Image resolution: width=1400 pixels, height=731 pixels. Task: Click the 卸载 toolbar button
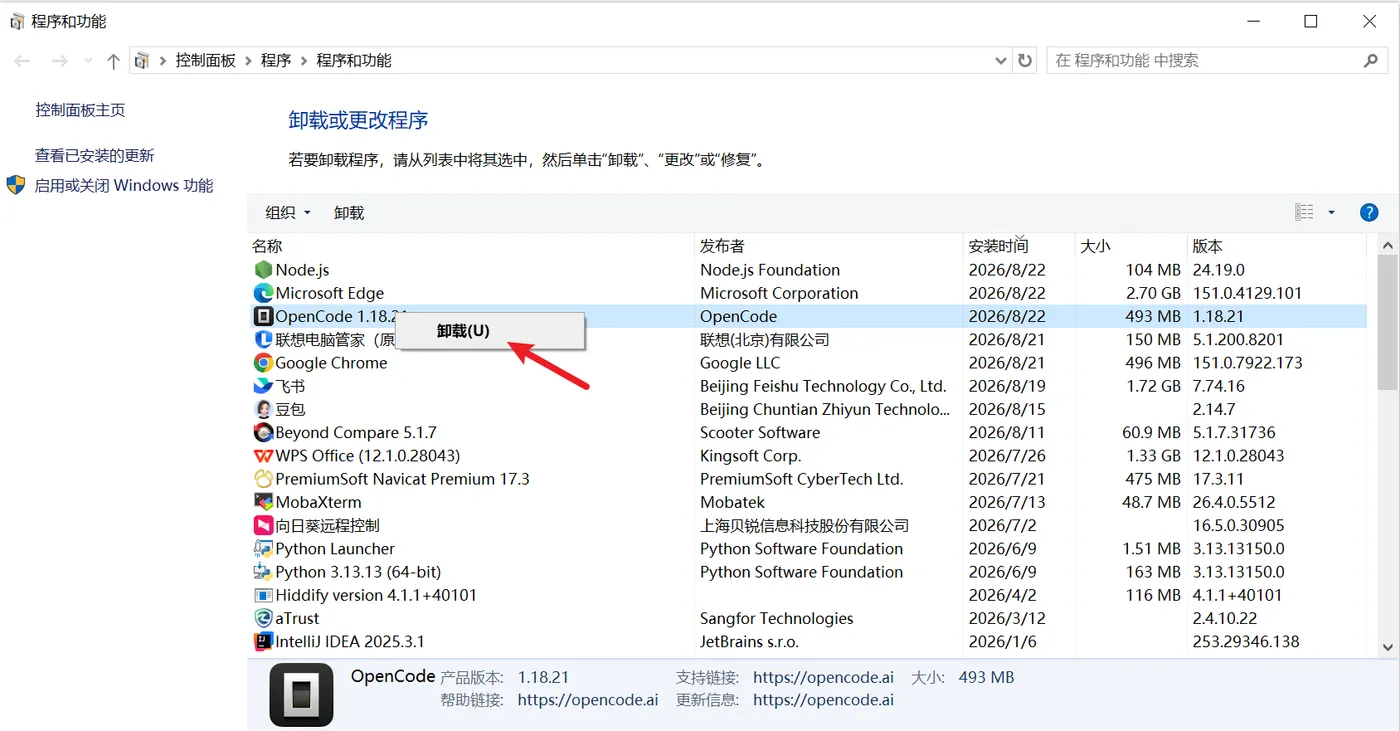click(x=349, y=213)
